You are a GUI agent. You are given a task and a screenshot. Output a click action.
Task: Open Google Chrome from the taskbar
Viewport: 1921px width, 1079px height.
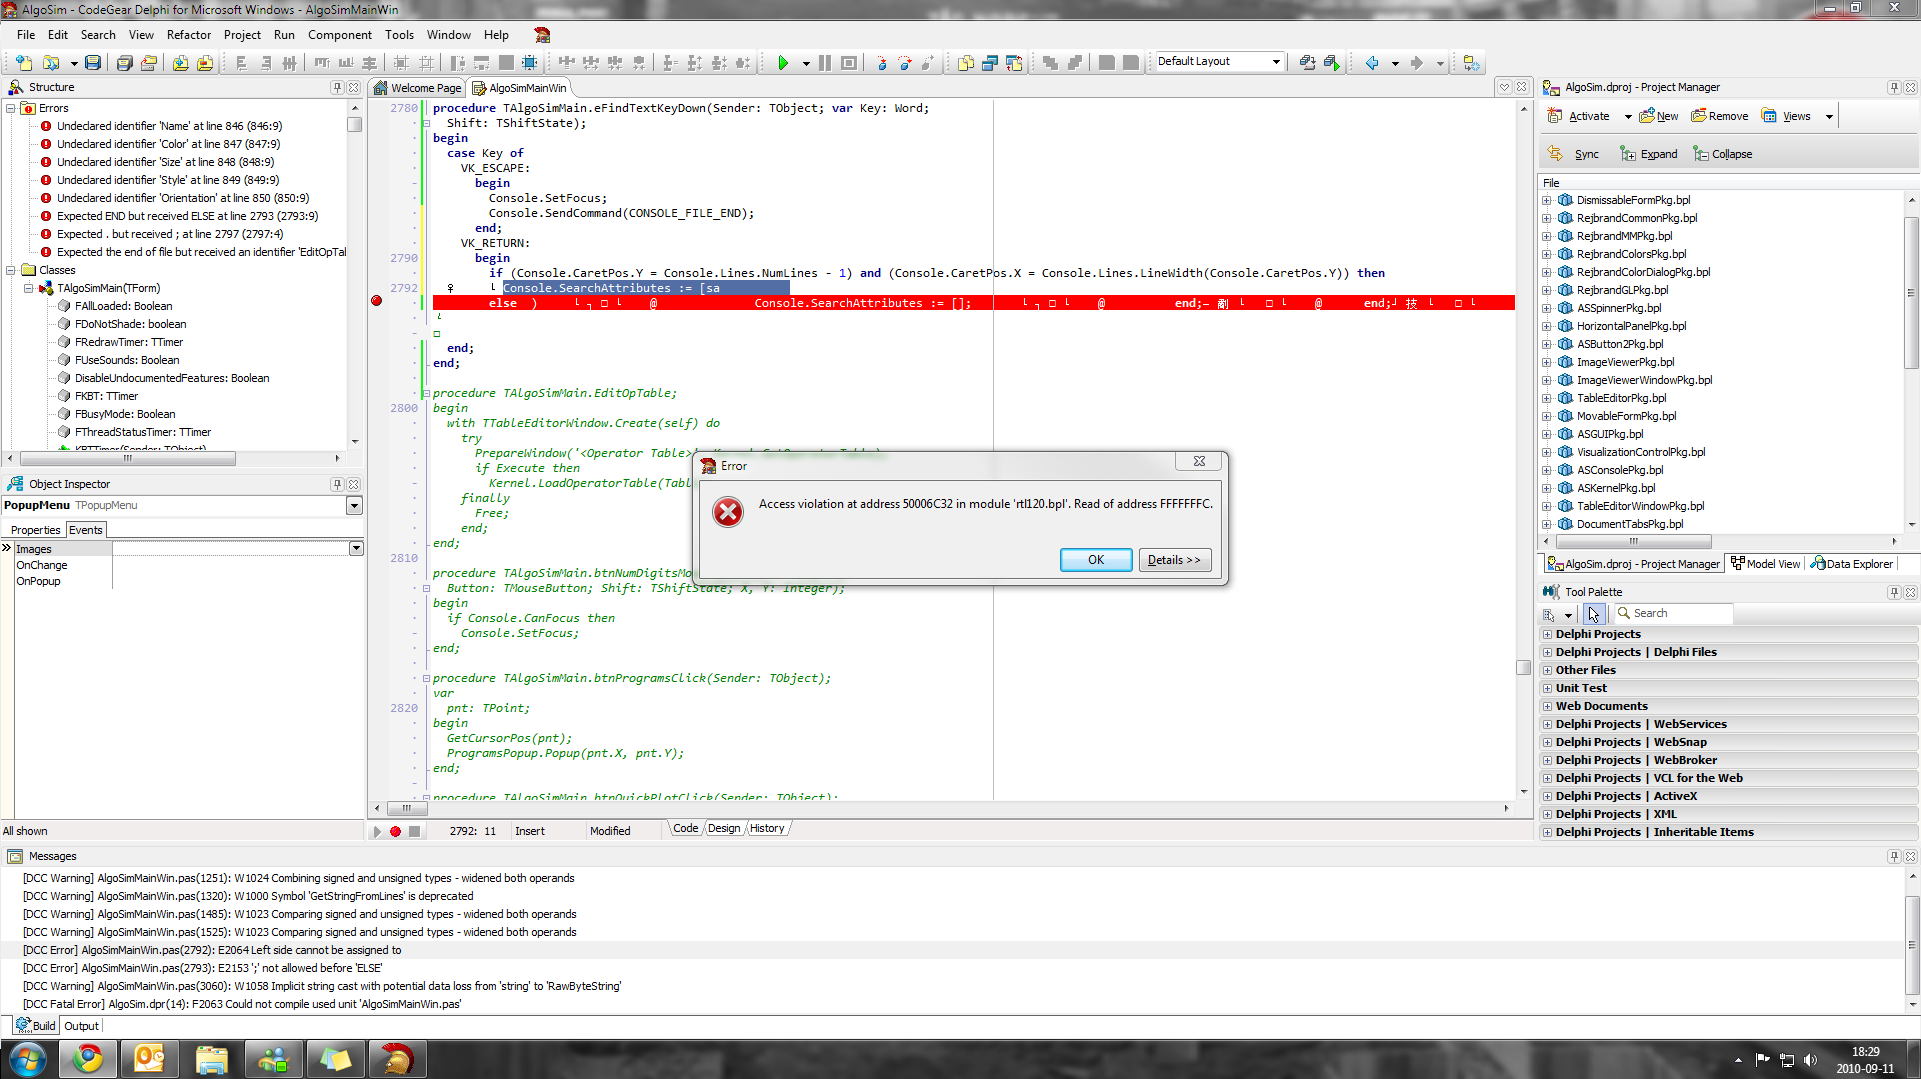point(87,1059)
